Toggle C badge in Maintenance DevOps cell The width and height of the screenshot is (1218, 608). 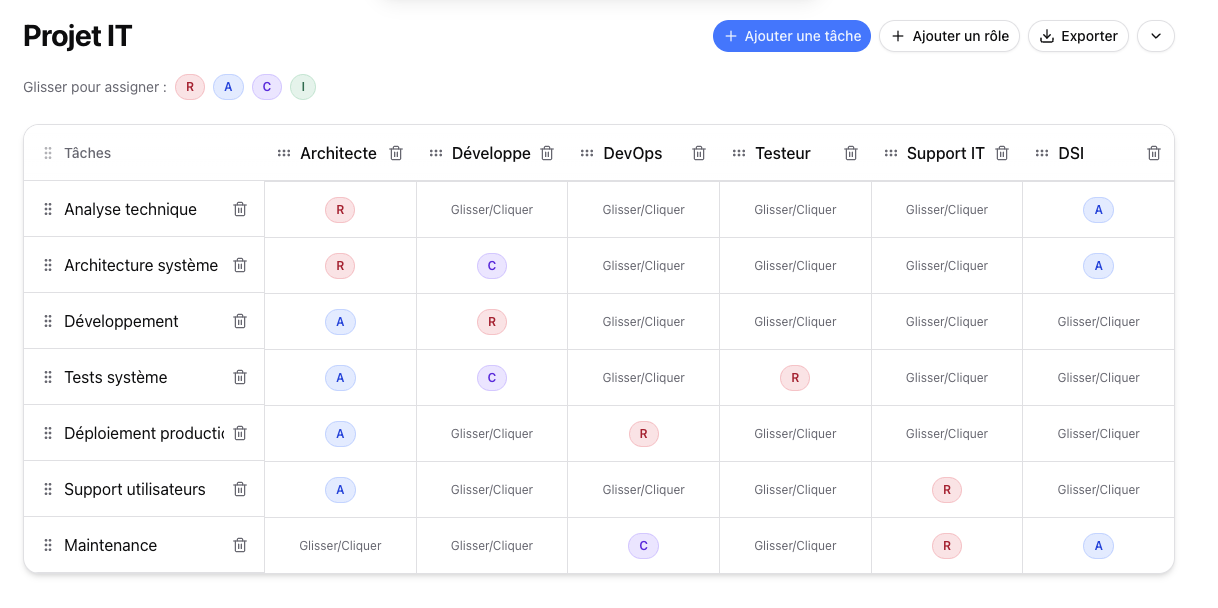(643, 545)
